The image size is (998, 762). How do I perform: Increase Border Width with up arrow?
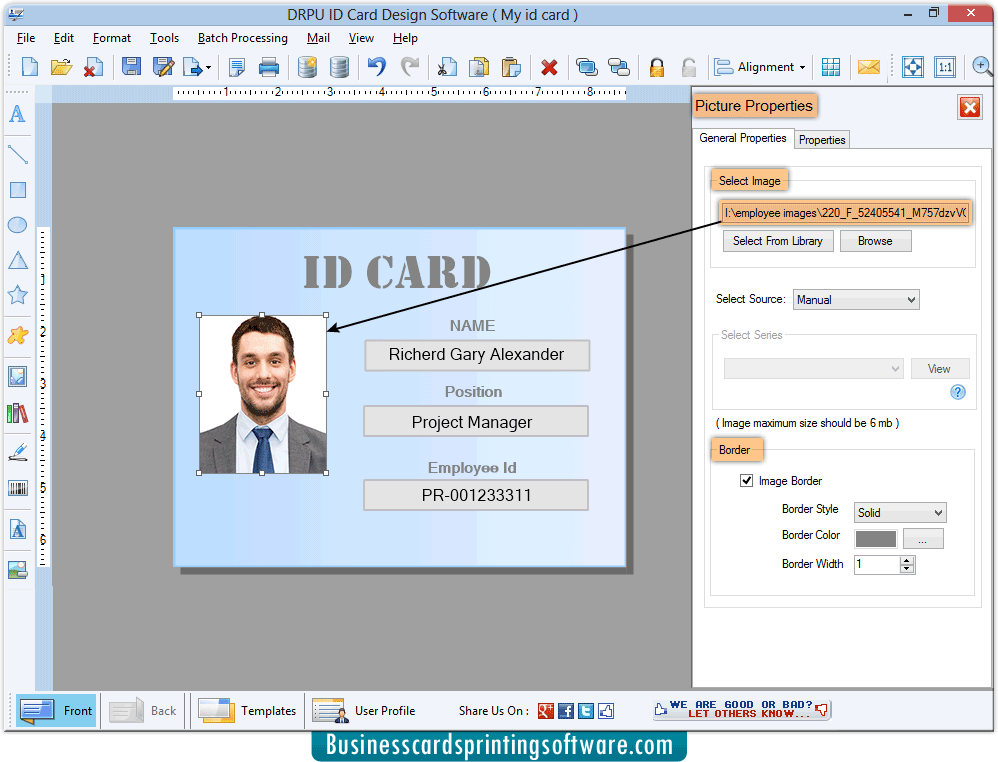[908, 560]
